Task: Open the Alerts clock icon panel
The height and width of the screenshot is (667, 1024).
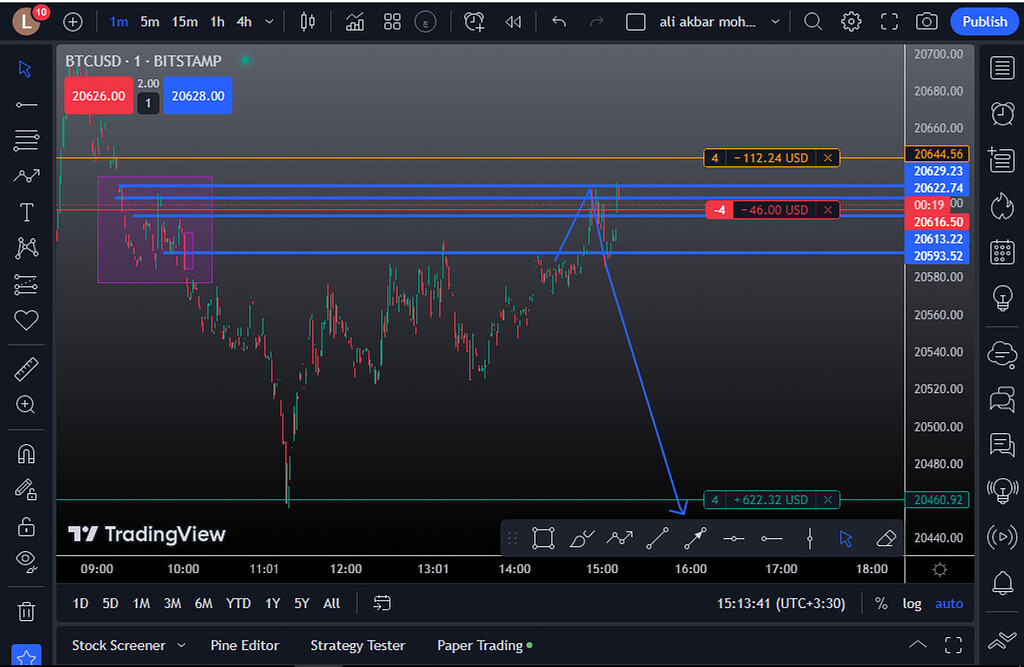Action: coord(1001,113)
